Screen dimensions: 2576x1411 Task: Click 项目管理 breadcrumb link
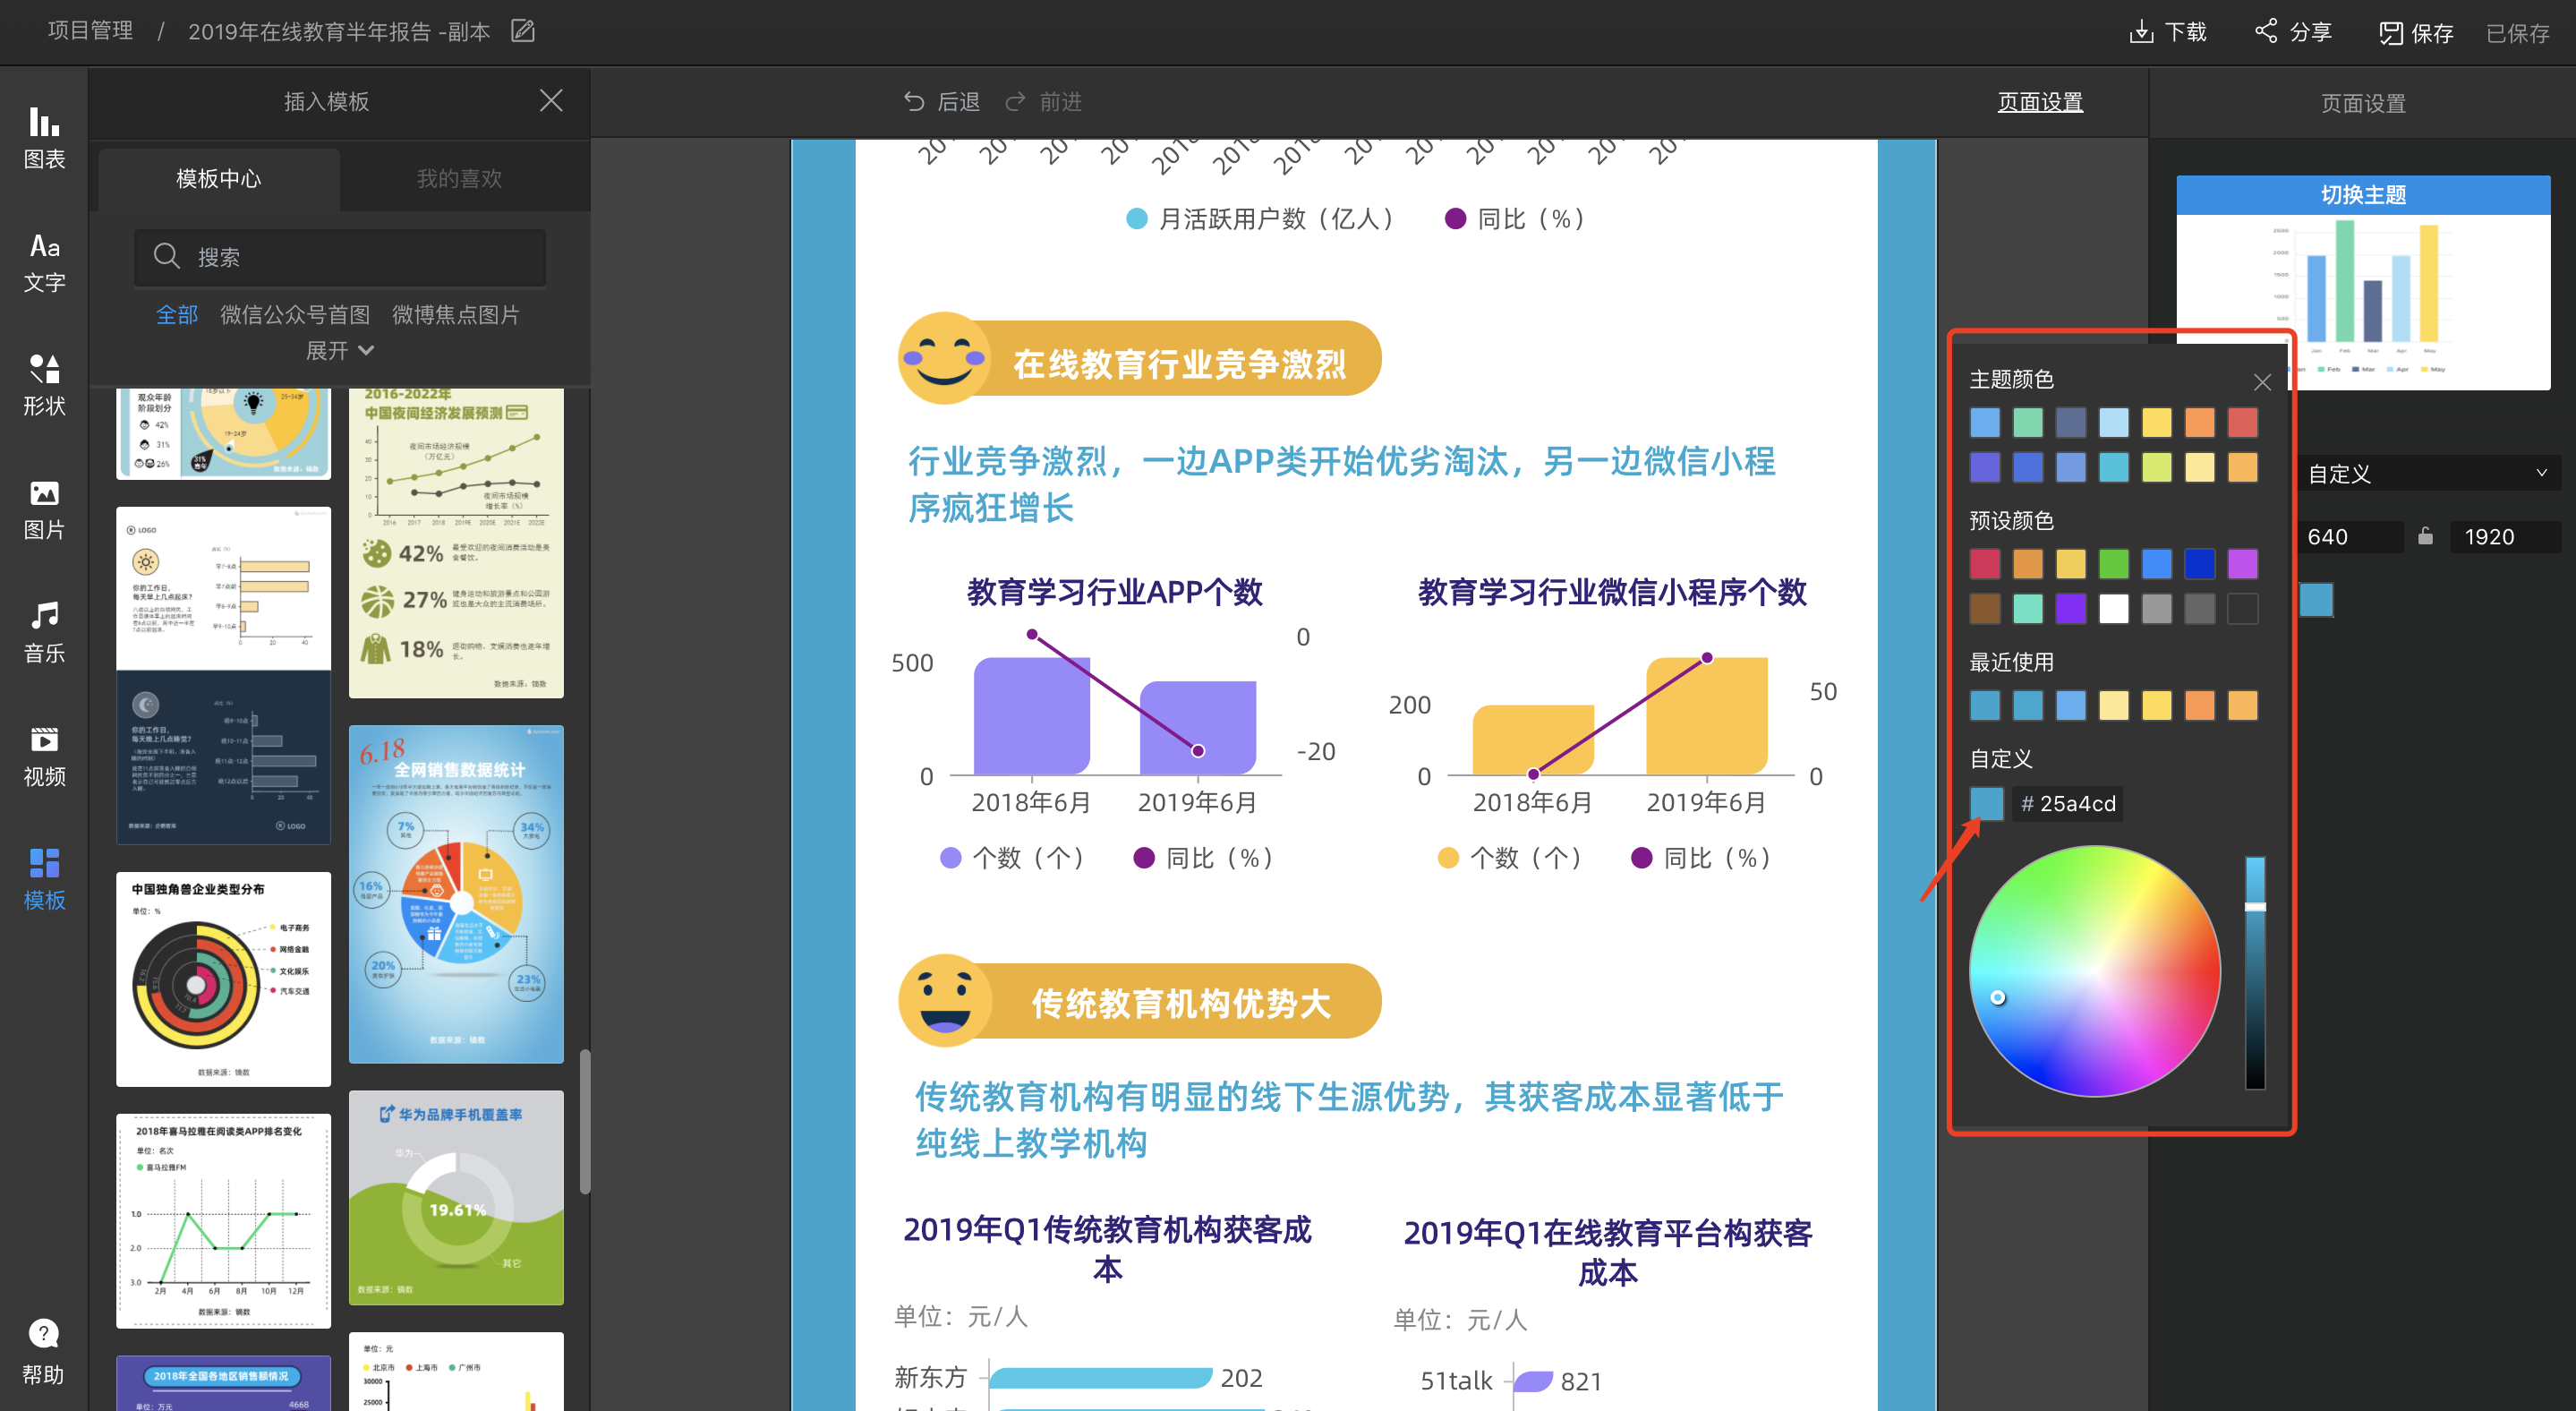(x=90, y=31)
